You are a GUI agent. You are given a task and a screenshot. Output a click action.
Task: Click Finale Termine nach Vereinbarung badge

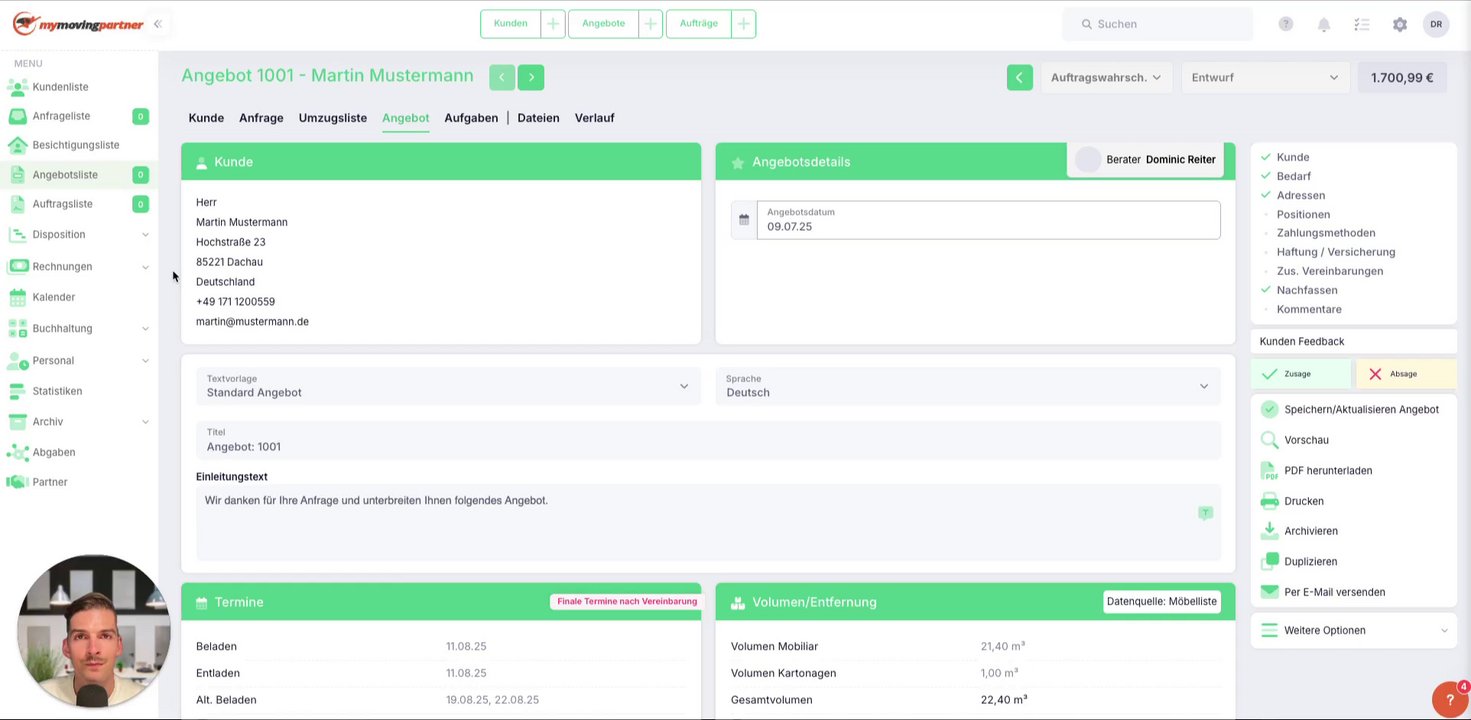pyautogui.click(x=627, y=602)
